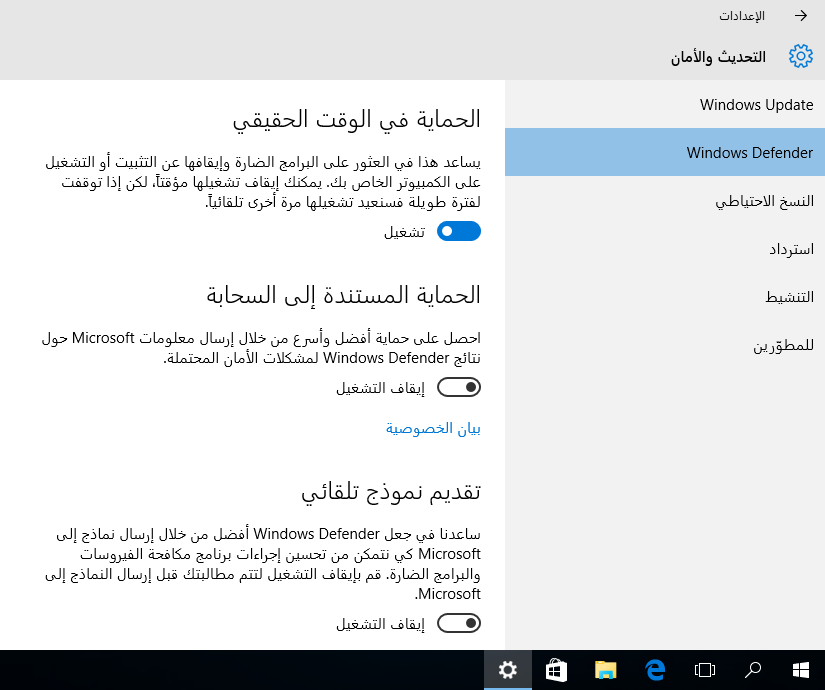Viewport: 825px width, 690px height.
Task: Click الحماية المستندة إلى السحابة heading
Action: (343, 295)
